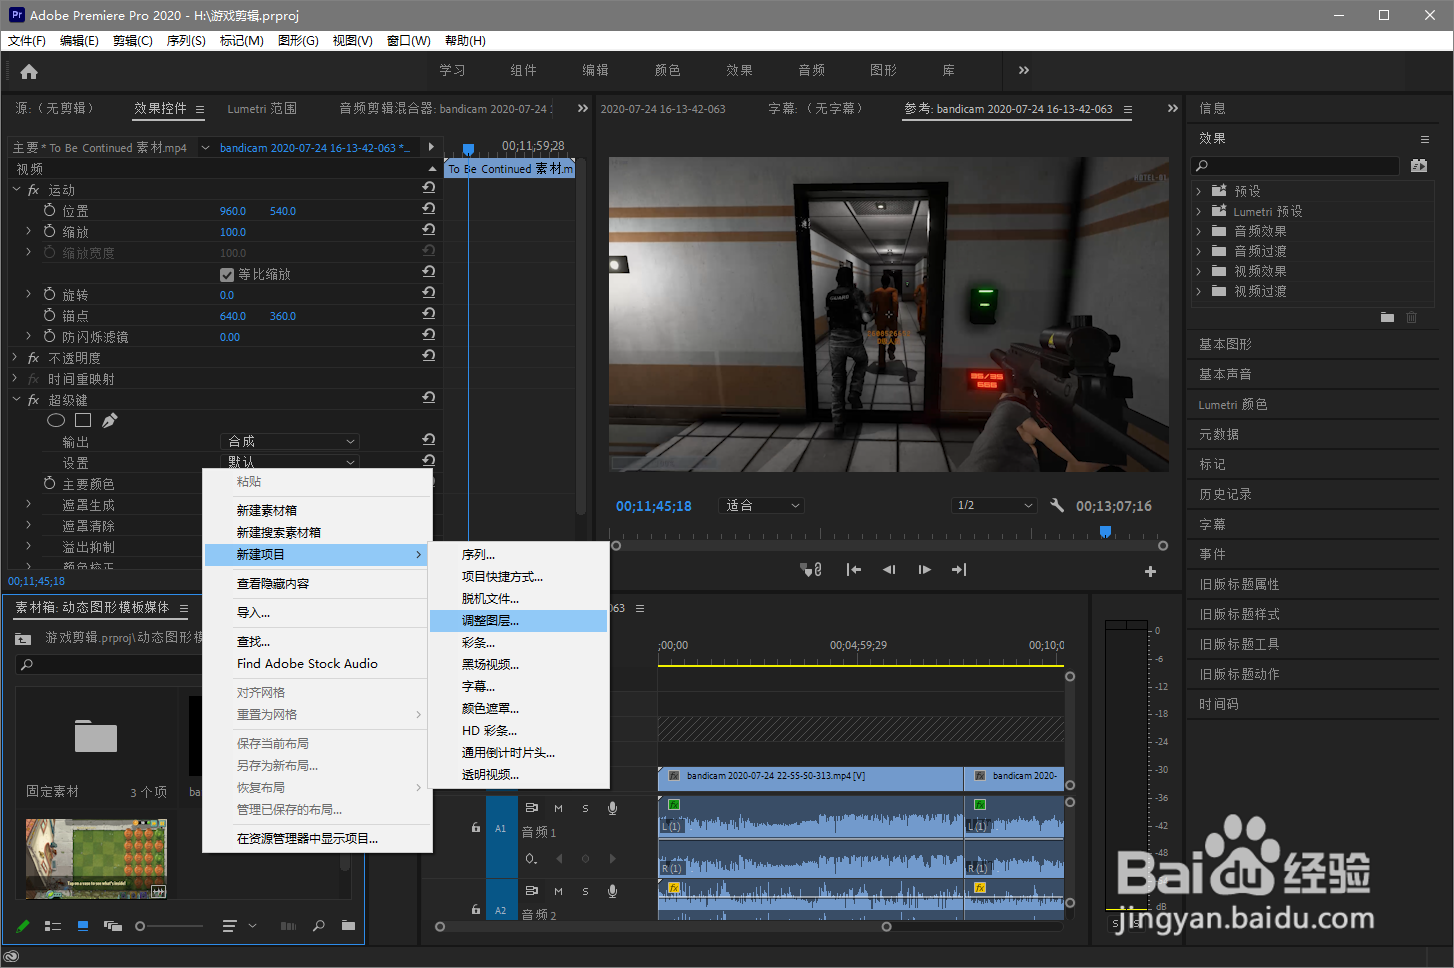The height and width of the screenshot is (968, 1454).
Task: Open the 文件(F) menu
Action: (x=27, y=40)
